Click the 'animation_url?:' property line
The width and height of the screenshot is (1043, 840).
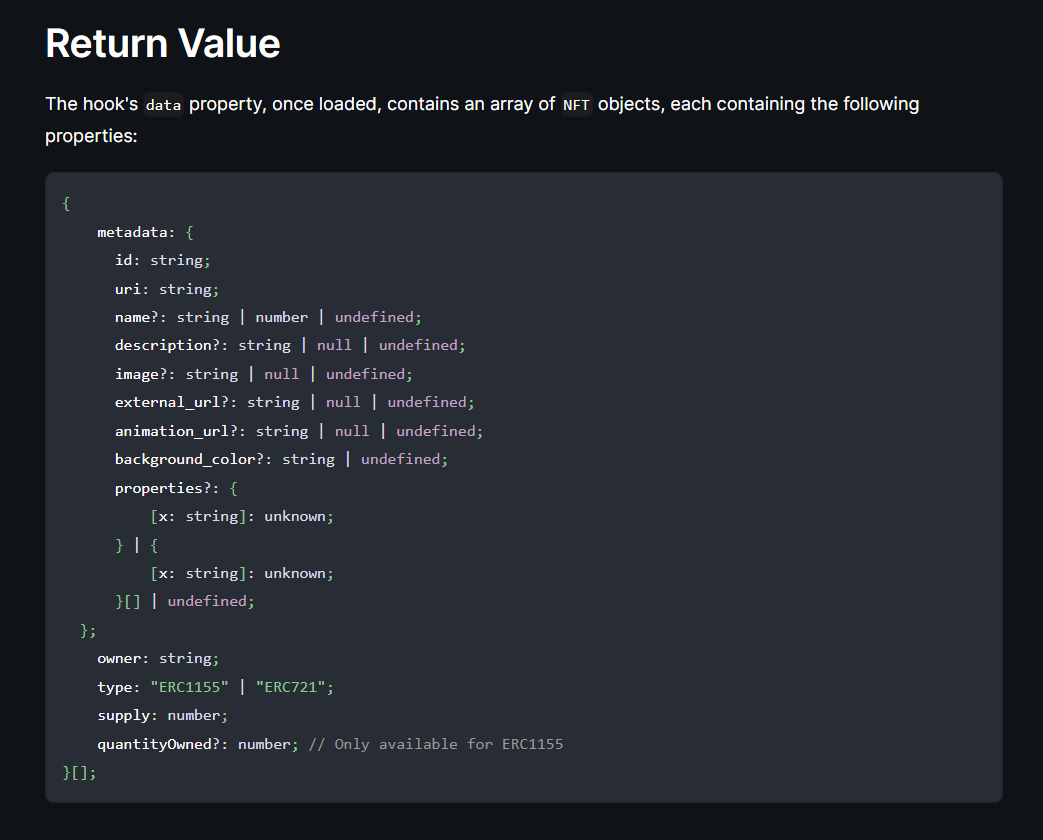click(299, 431)
